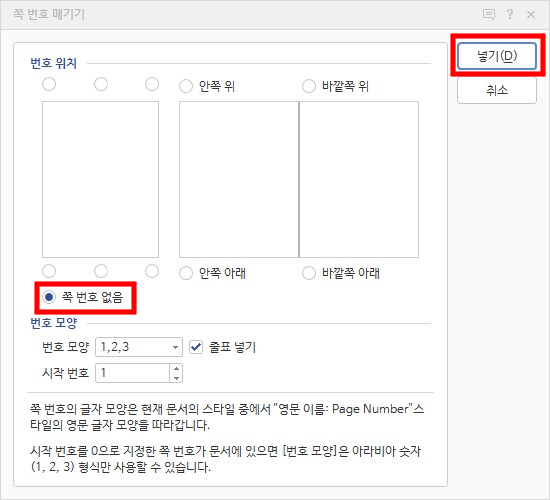Click the title bar dialog description icon

click(x=489, y=14)
